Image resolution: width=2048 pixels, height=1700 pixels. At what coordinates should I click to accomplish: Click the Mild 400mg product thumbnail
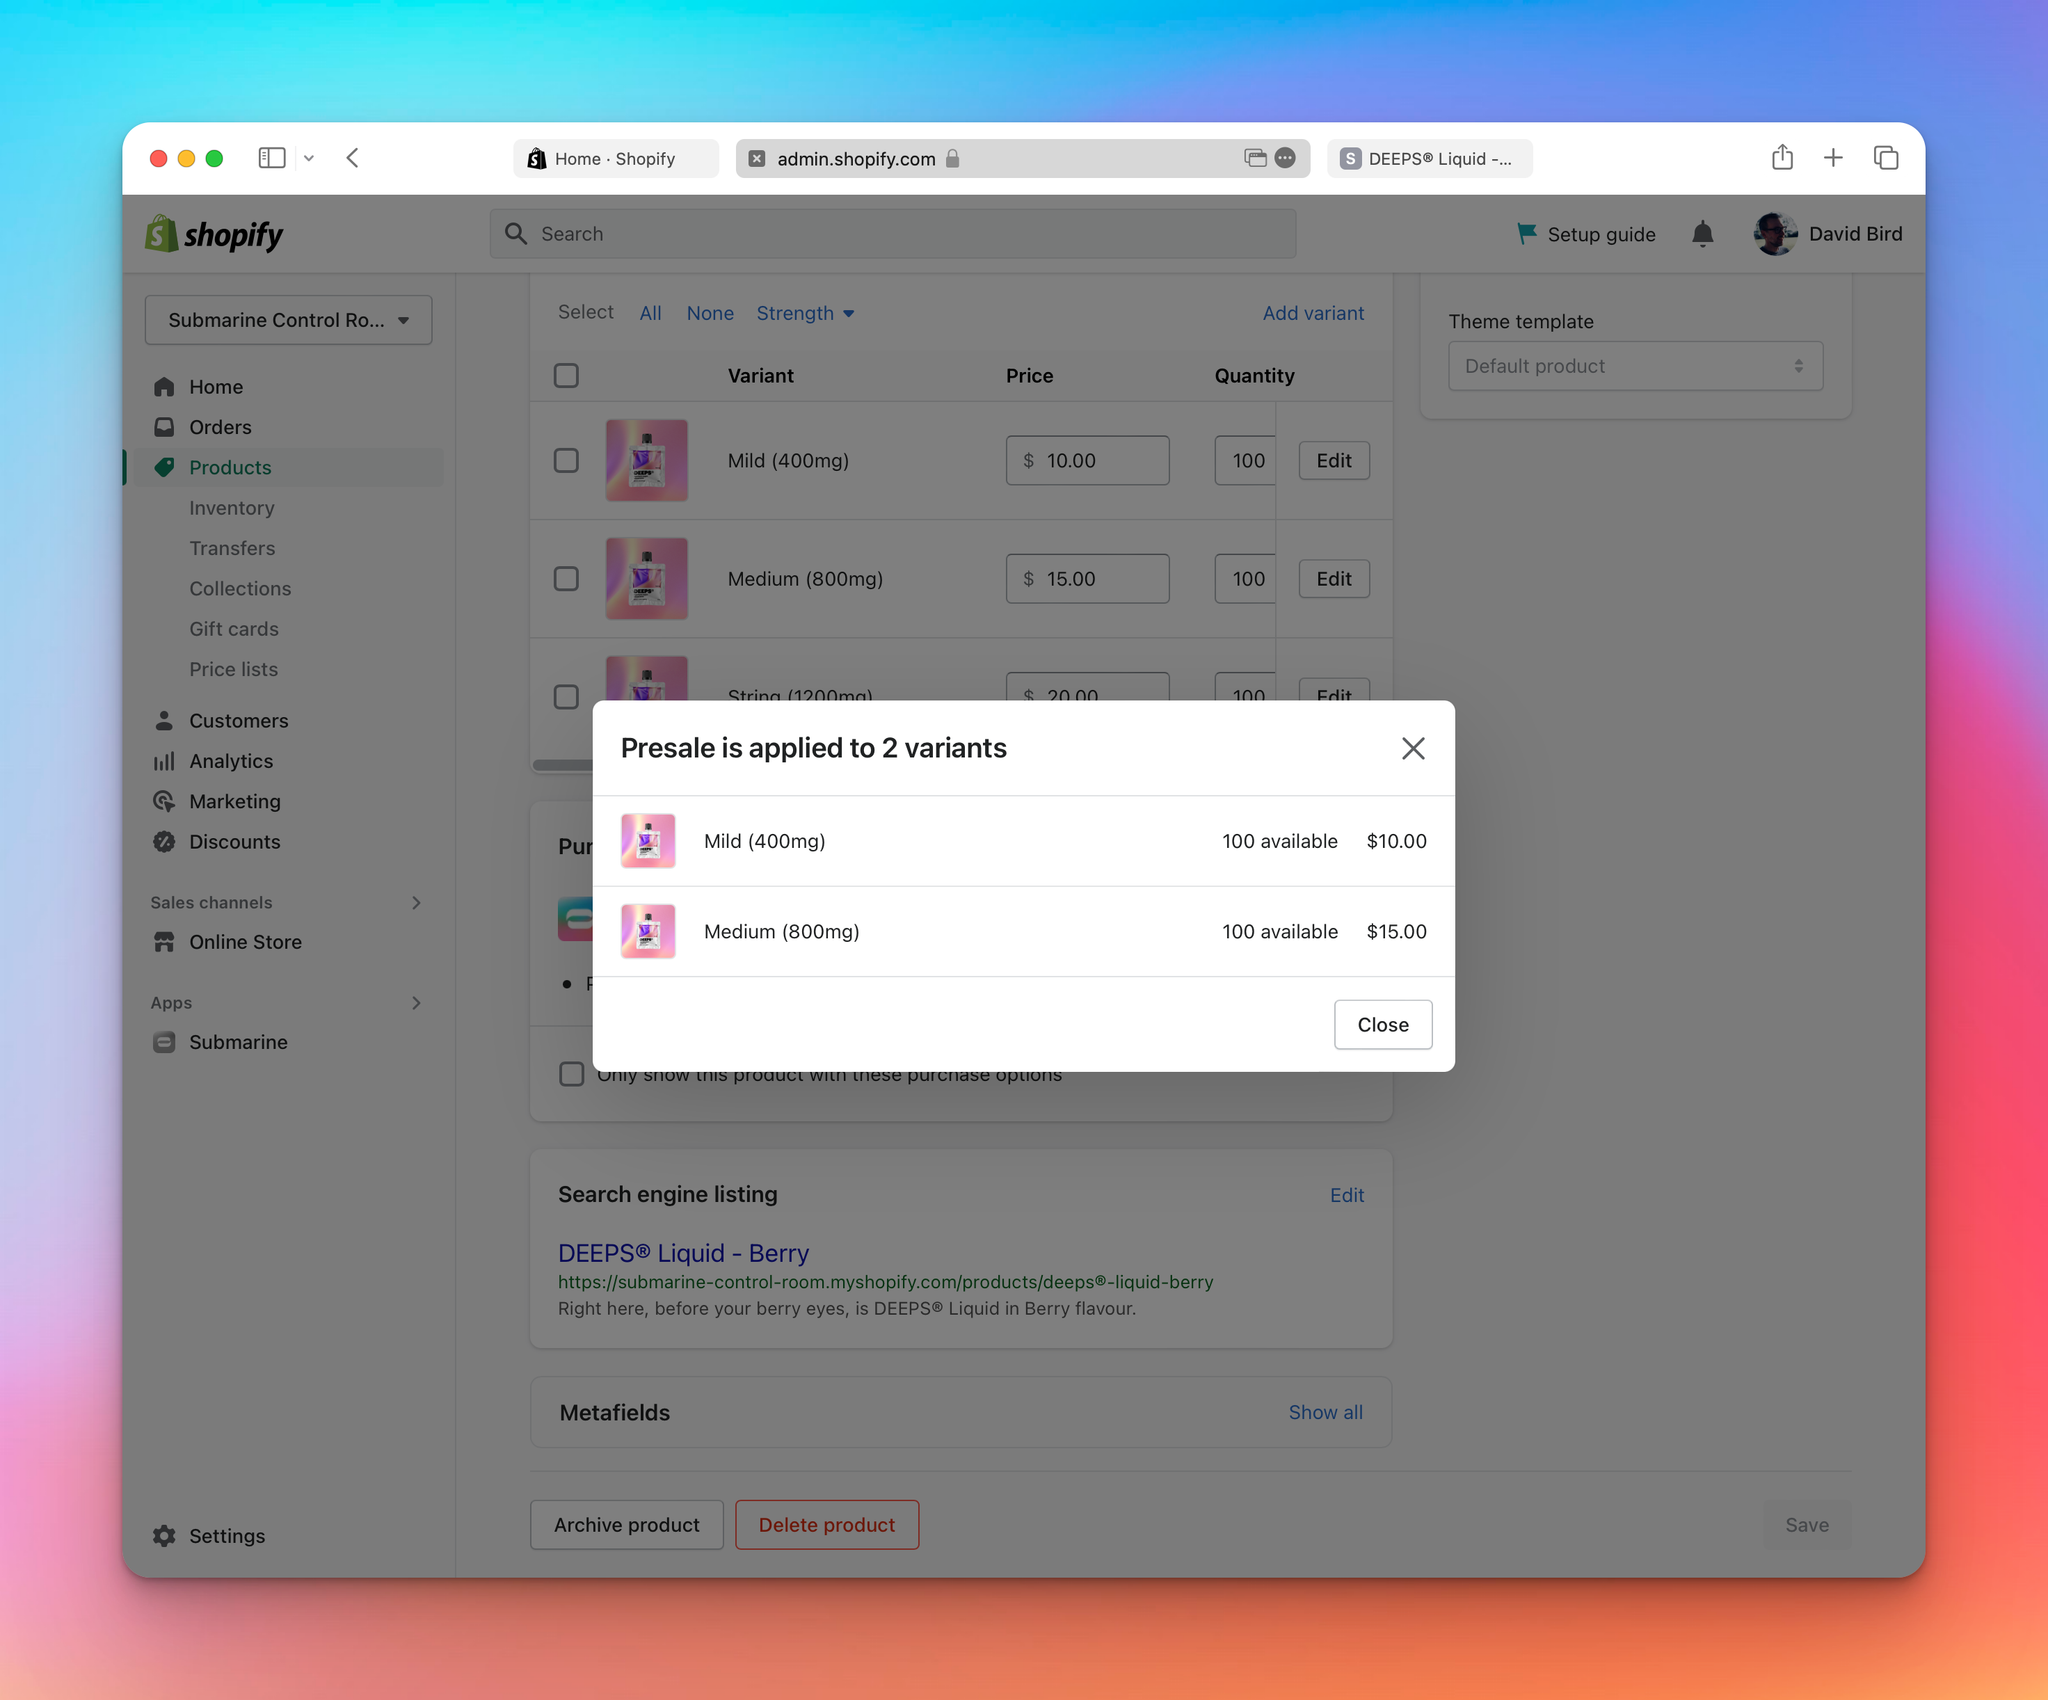(x=648, y=839)
